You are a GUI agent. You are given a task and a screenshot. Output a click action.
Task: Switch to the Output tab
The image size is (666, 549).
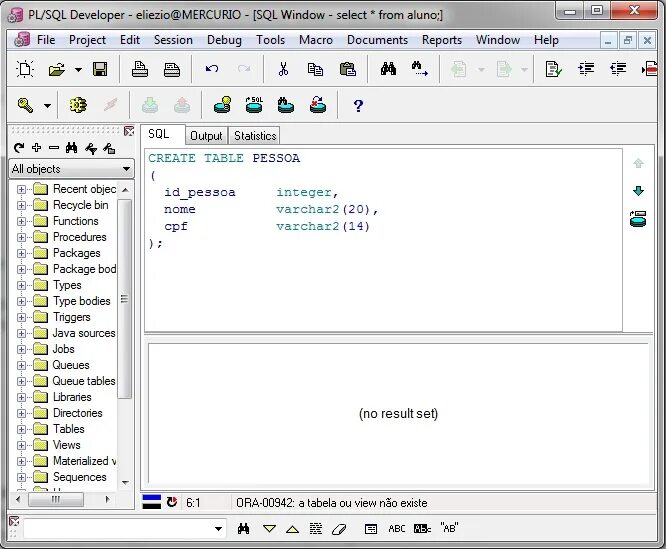206,136
